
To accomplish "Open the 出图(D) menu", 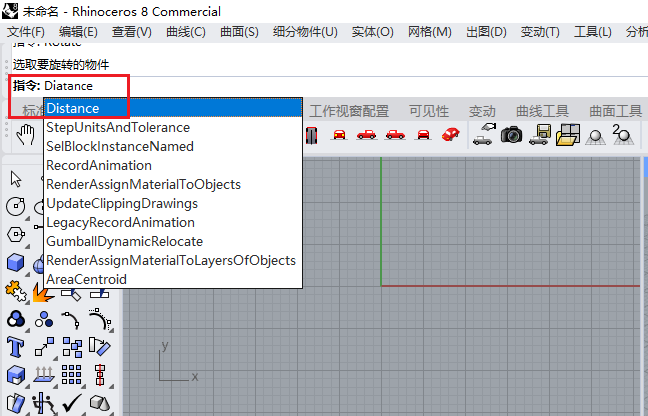I will click(486, 32).
